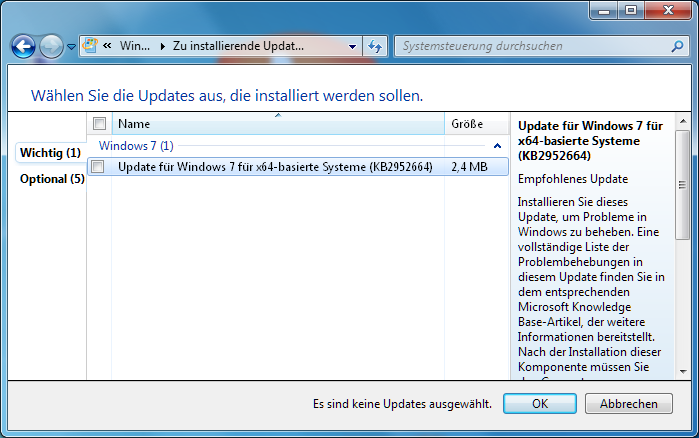
Task: Open the recent pages dropdown arrow
Action: tap(71, 47)
